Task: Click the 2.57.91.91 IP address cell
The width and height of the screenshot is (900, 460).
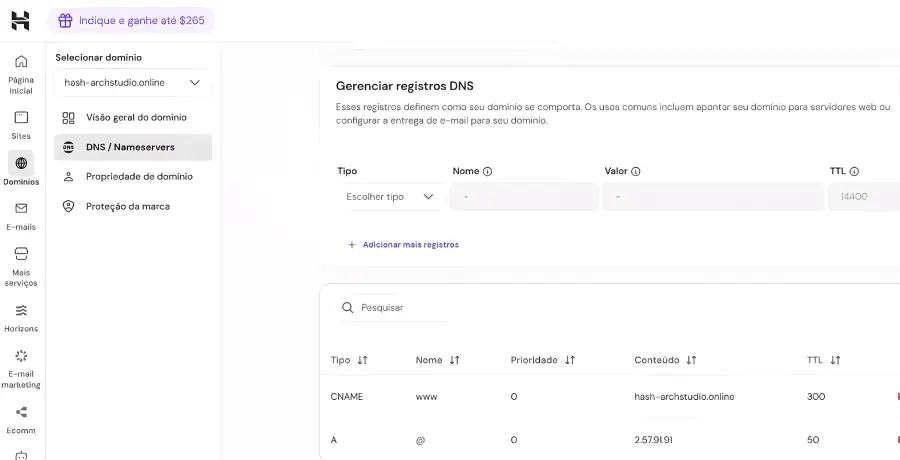Action: coord(653,440)
